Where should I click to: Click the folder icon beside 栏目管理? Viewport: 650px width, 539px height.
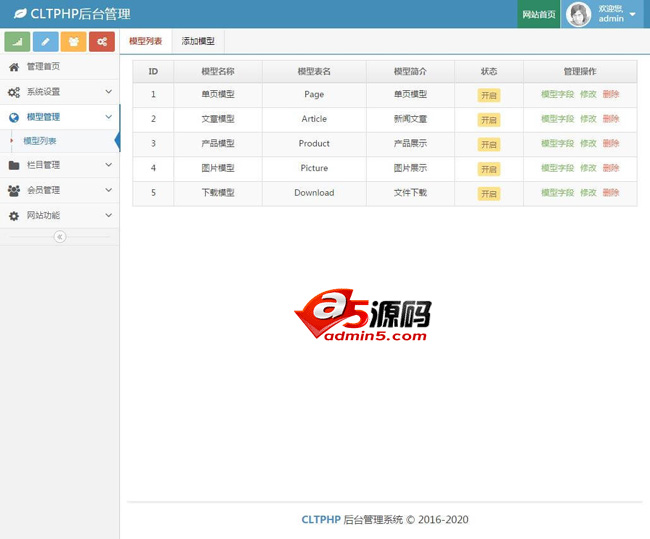click(14, 165)
